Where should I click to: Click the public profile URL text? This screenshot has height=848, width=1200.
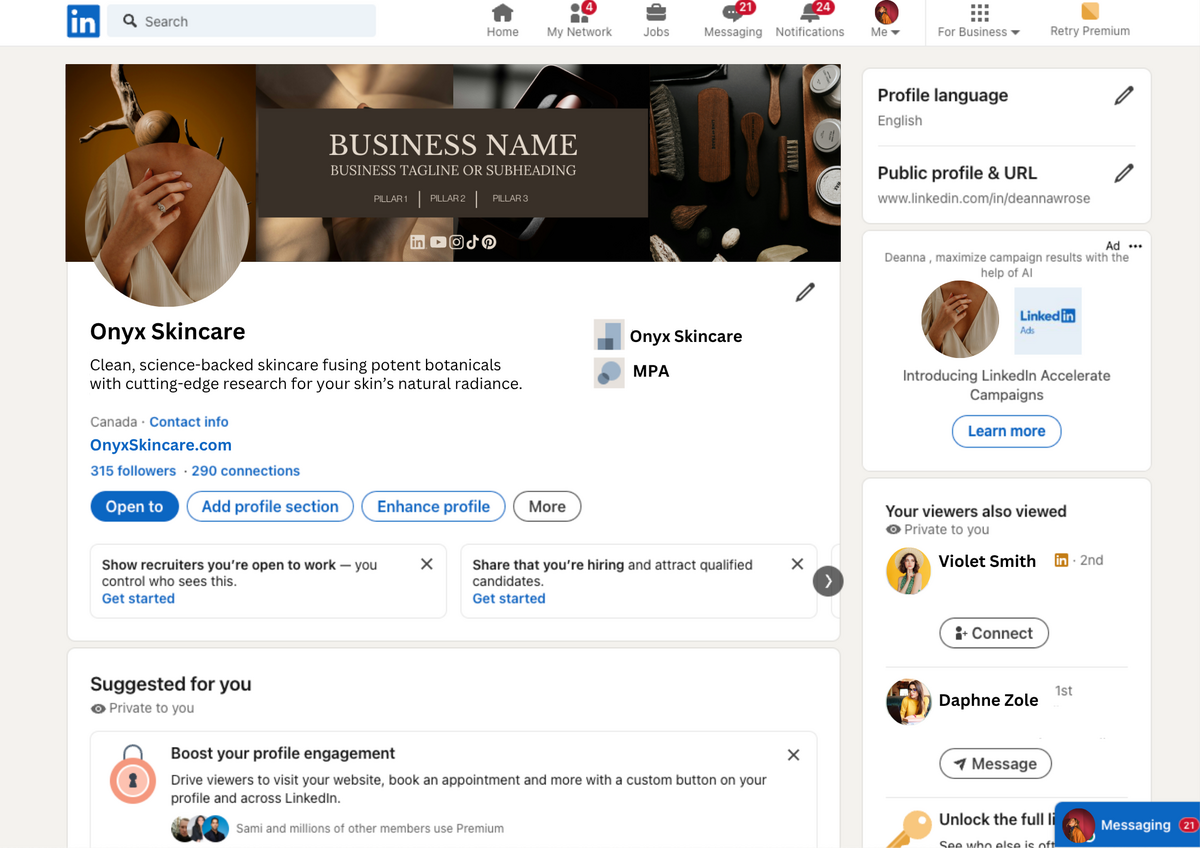tap(984, 198)
